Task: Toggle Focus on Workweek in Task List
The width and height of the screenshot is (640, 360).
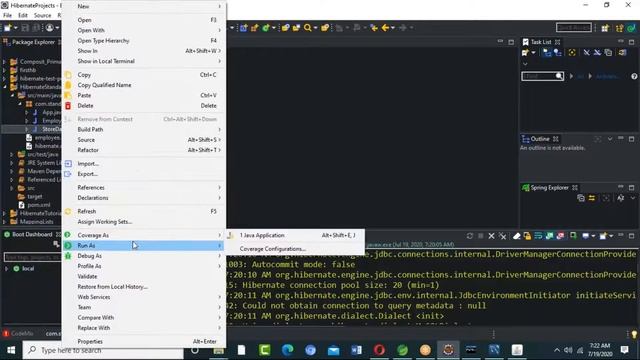Action: 572,53
